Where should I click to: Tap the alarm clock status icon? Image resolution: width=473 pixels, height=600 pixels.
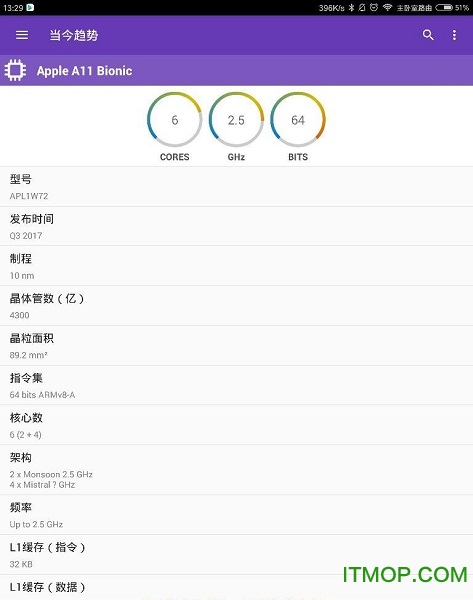point(374,8)
